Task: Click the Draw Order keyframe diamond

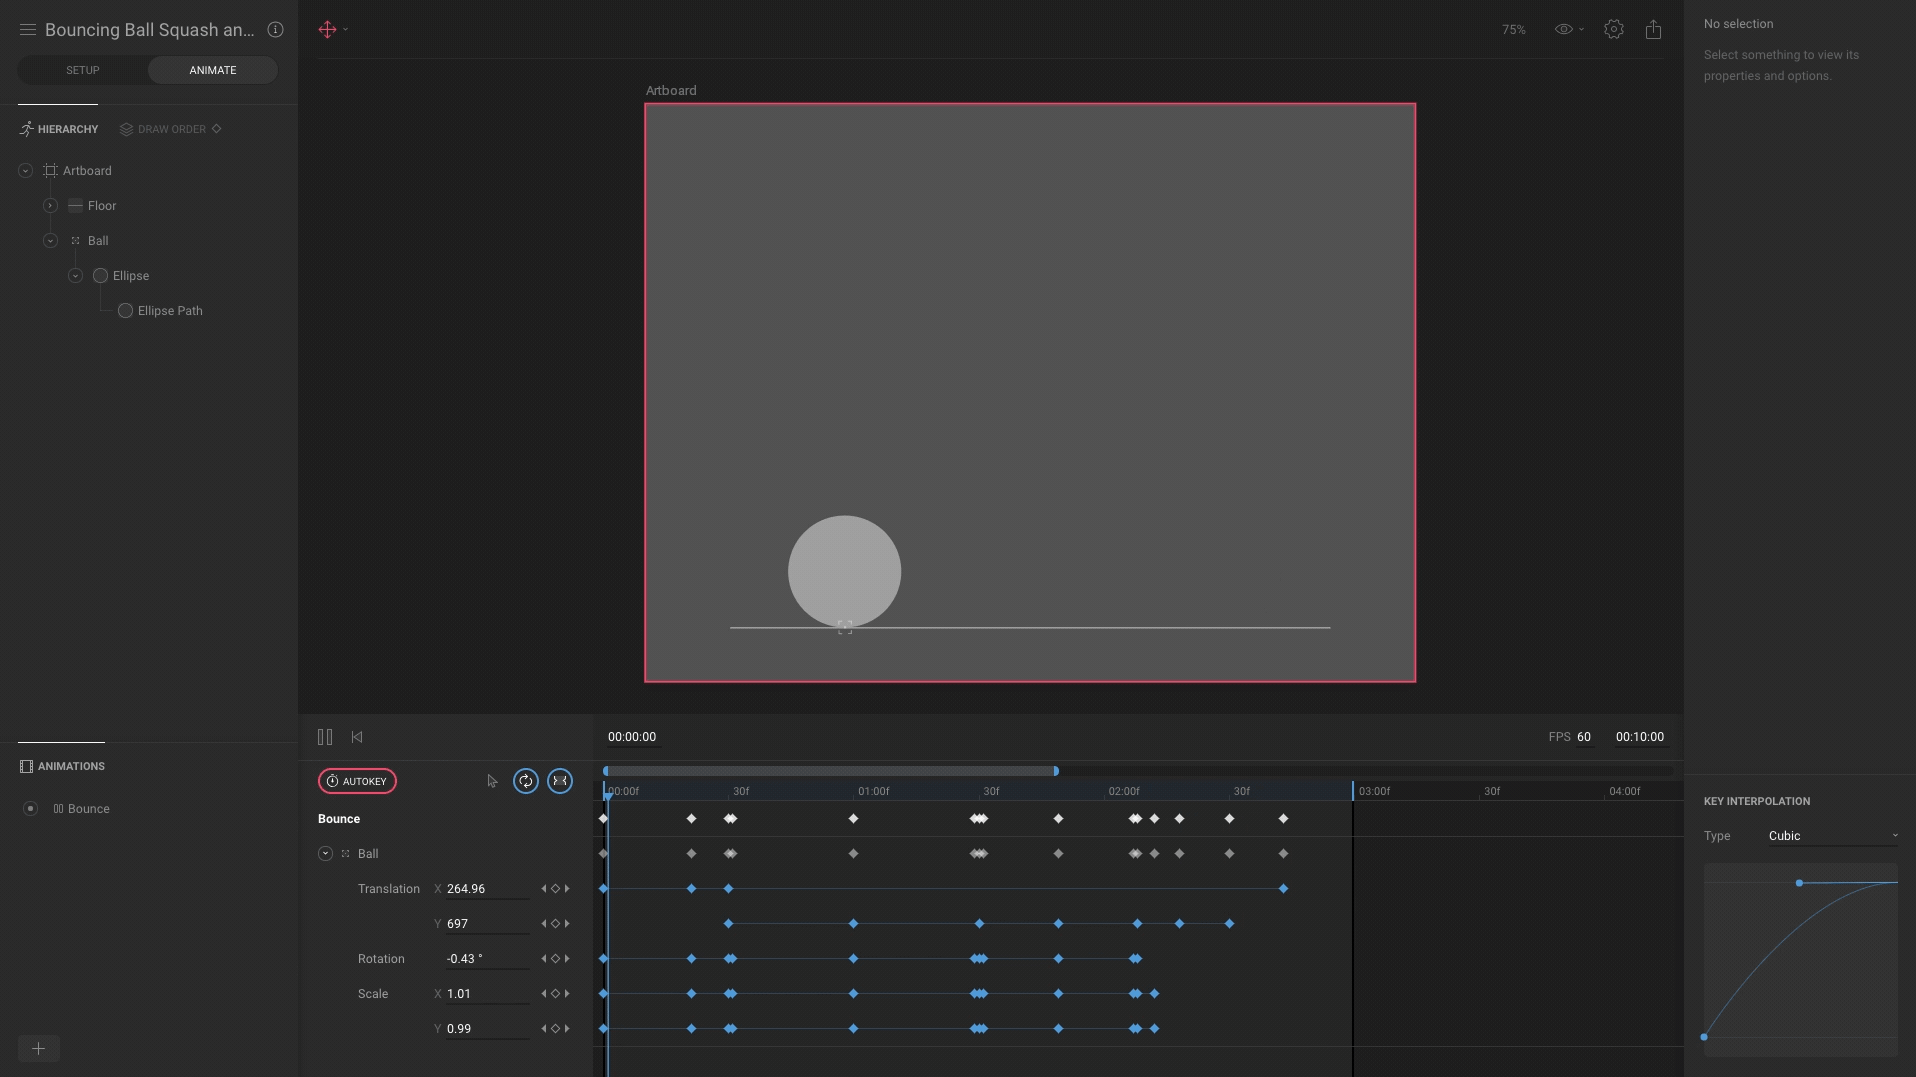Action: point(217,128)
